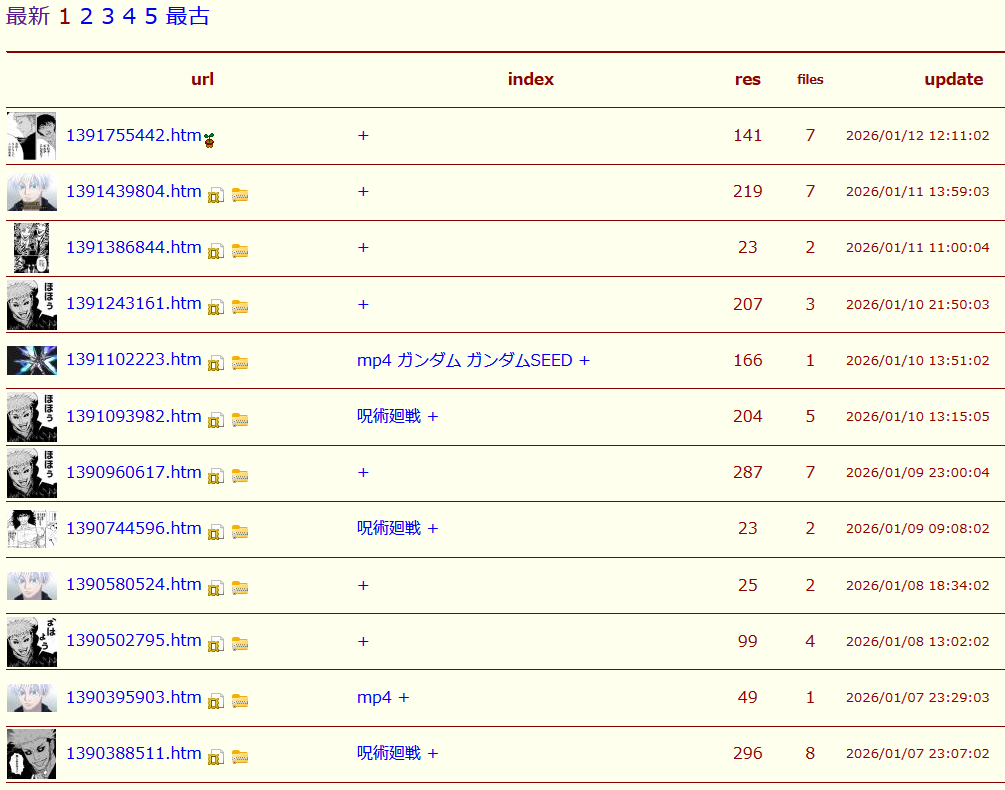Open the thumbnail for 1391102223.htm
The width and height of the screenshot is (1005, 790).
[x=32, y=360]
